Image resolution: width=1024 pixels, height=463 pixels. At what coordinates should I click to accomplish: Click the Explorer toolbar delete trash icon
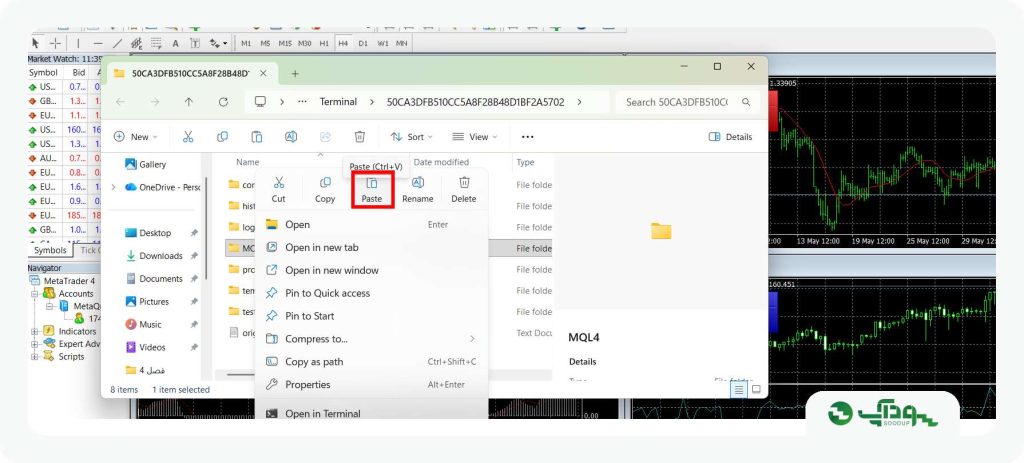360,136
